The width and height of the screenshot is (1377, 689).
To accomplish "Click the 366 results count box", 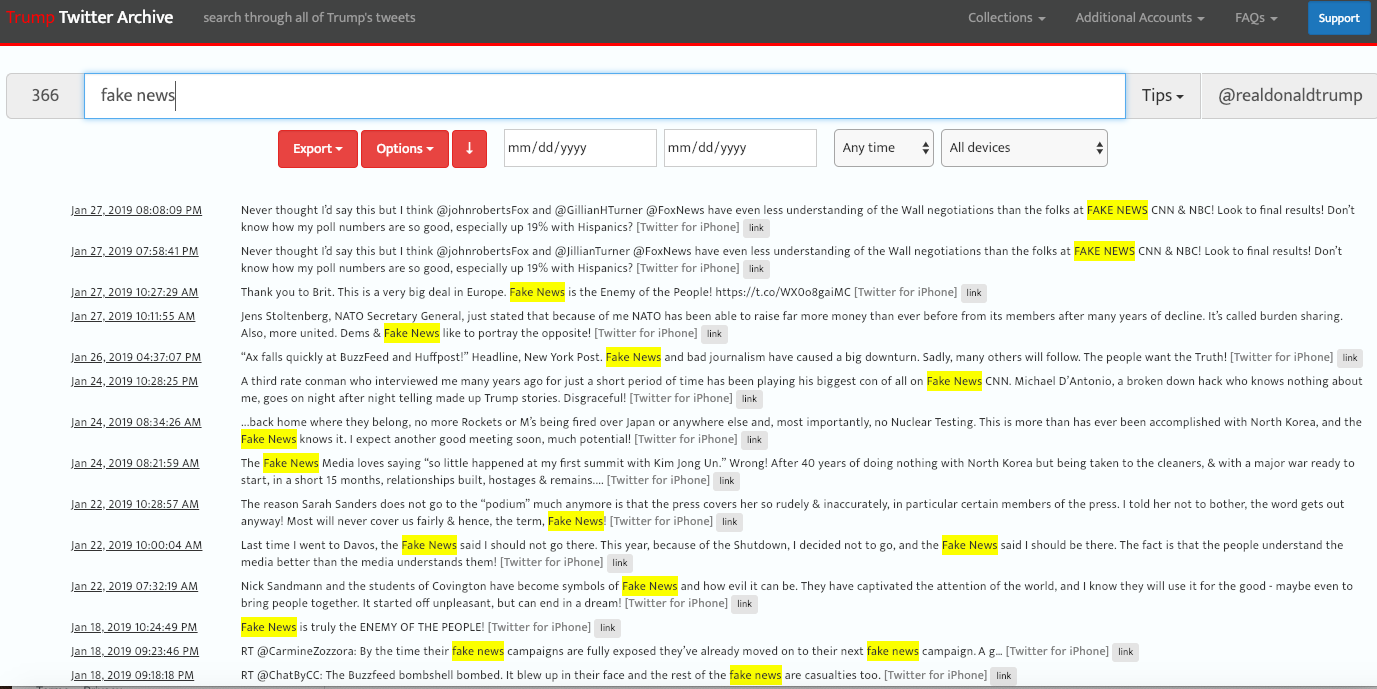I will point(45,96).
